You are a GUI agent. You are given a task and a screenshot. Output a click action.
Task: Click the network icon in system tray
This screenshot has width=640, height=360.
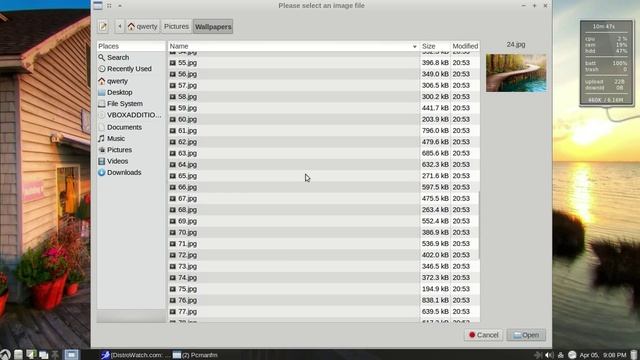tap(561, 355)
